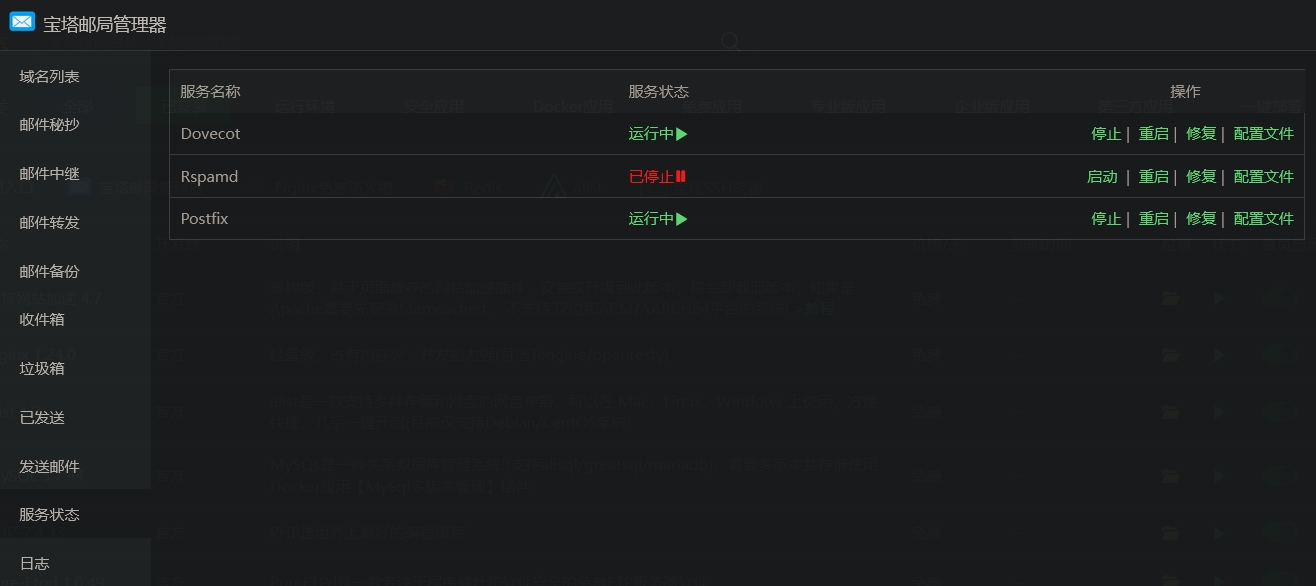The height and width of the screenshot is (586, 1316).
Task: Restart the Postfix service
Action: pyautogui.click(x=1153, y=219)
